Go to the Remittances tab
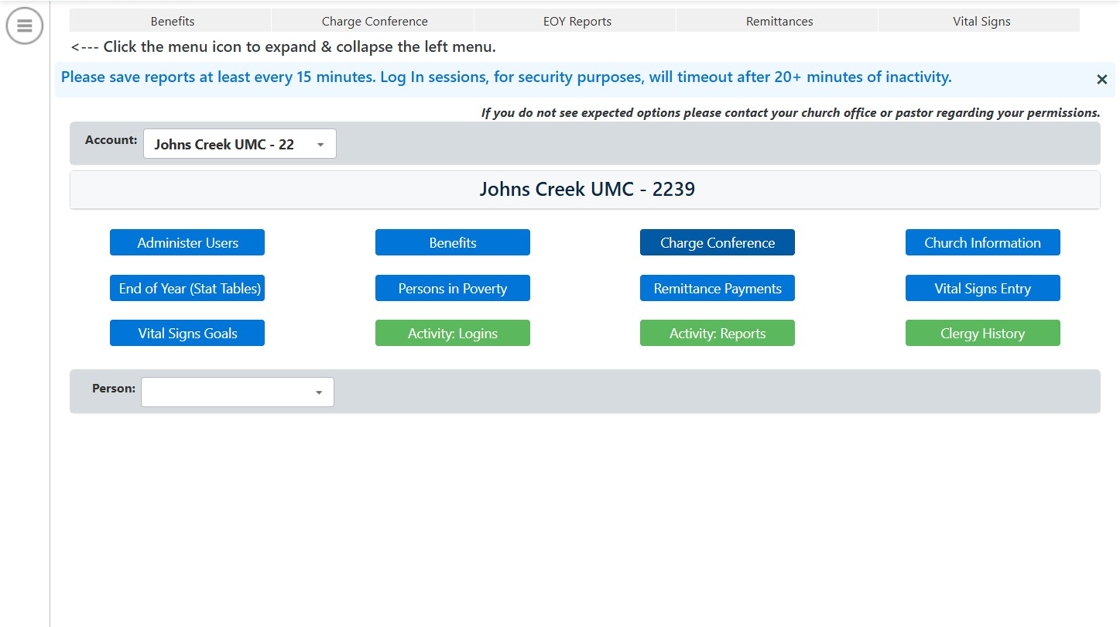Viewport: 1120px width, 627px height. pyautogui.click(x=779, y=21)
